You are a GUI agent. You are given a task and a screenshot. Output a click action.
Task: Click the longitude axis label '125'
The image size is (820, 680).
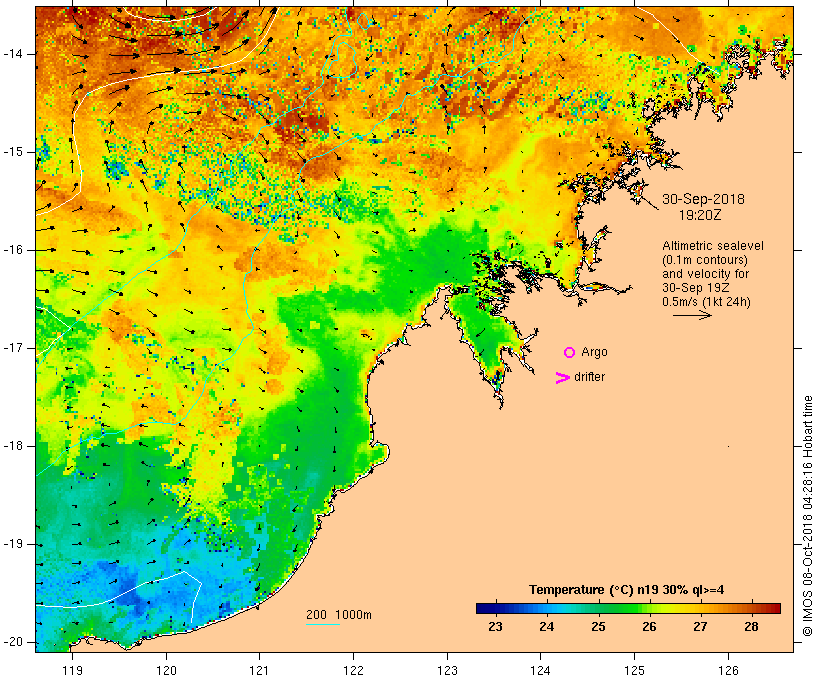pyautogui.click(x=634, y=670)
